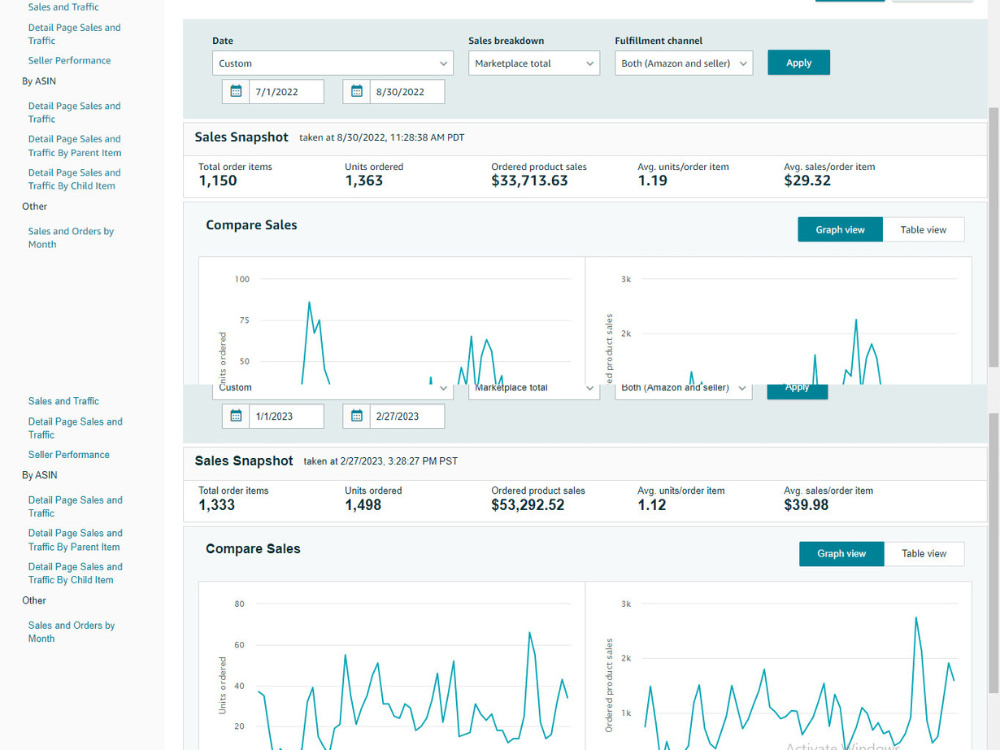The width and height of the screenshot is (1000, 750).
Task: Open top sidebar Detail Page Sales and Traffic
Action: (x=74, y=34)
